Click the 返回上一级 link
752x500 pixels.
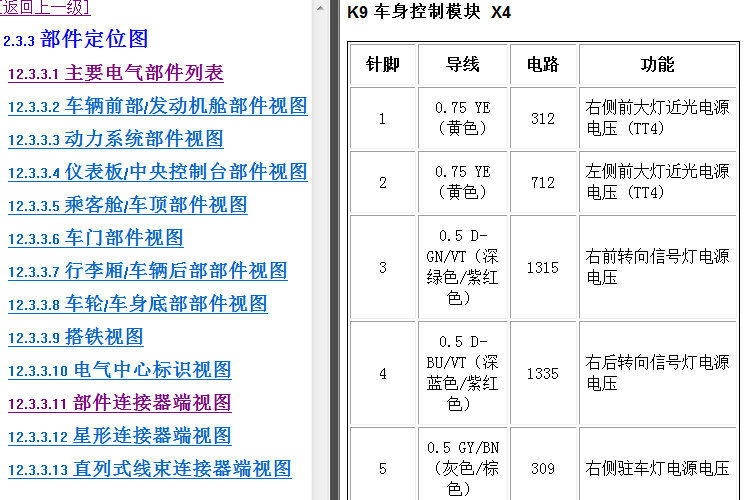[x=45, y=7]
